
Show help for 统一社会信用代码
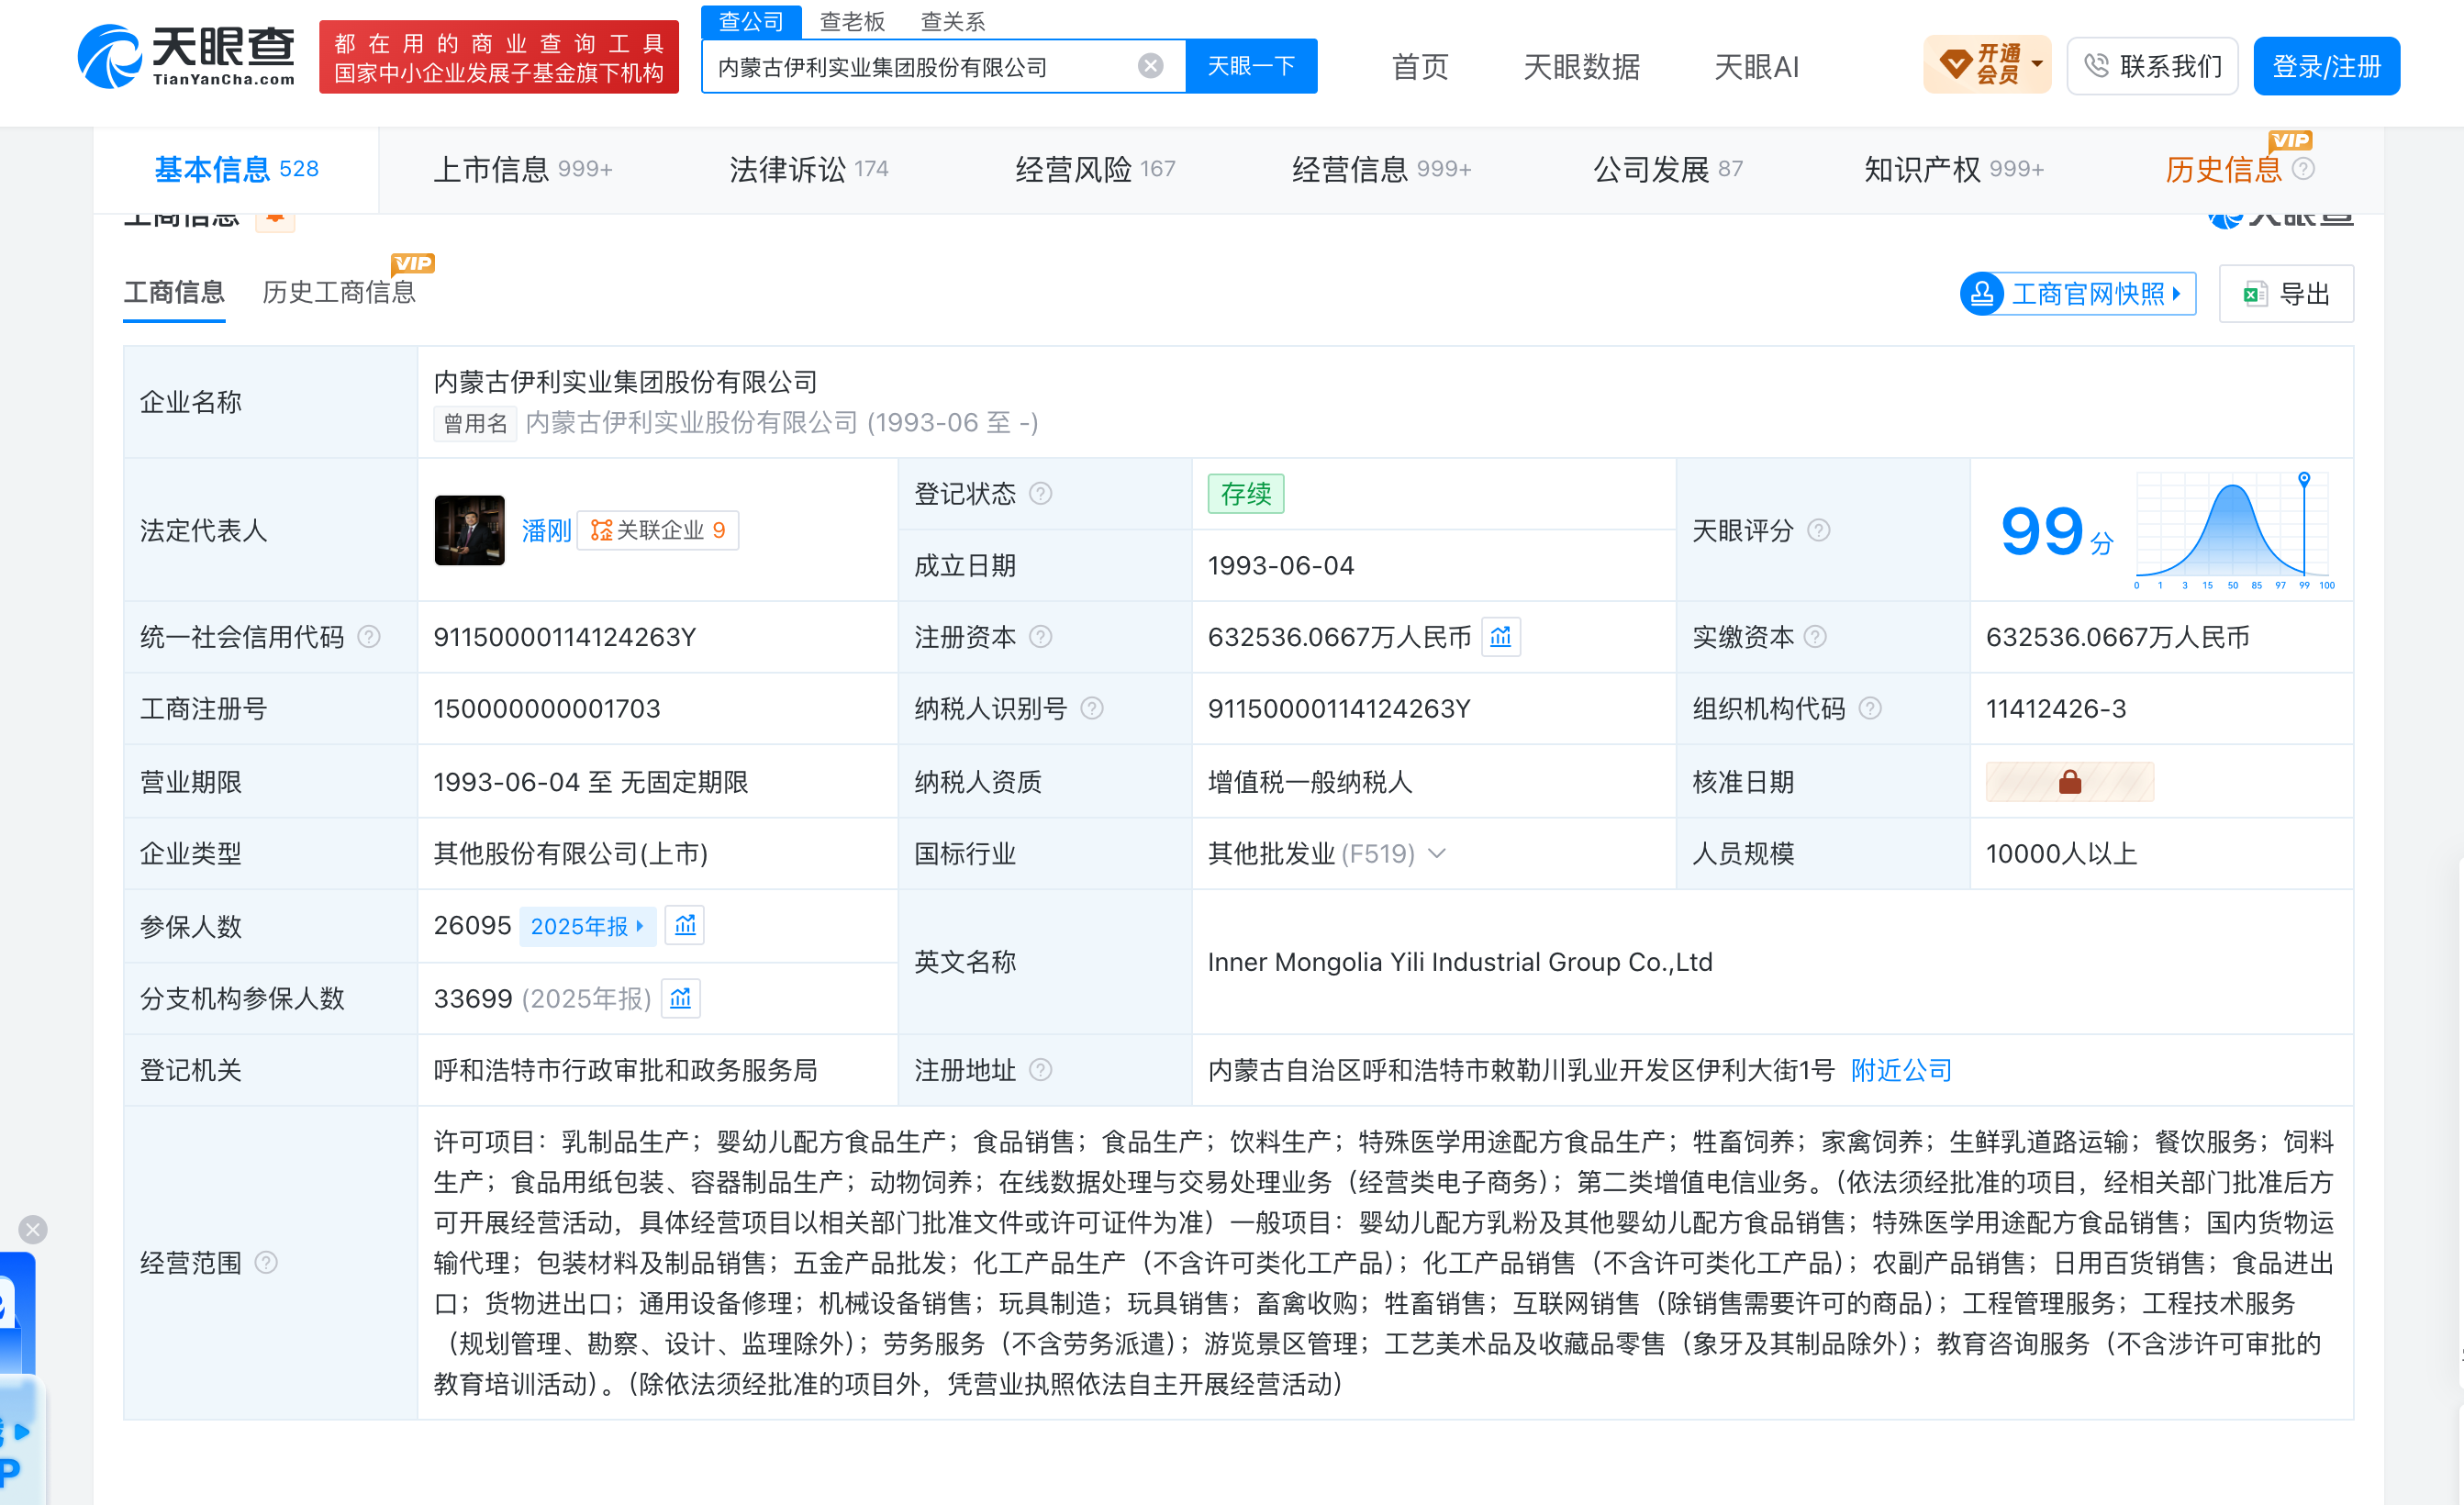(x=369, y=637)
